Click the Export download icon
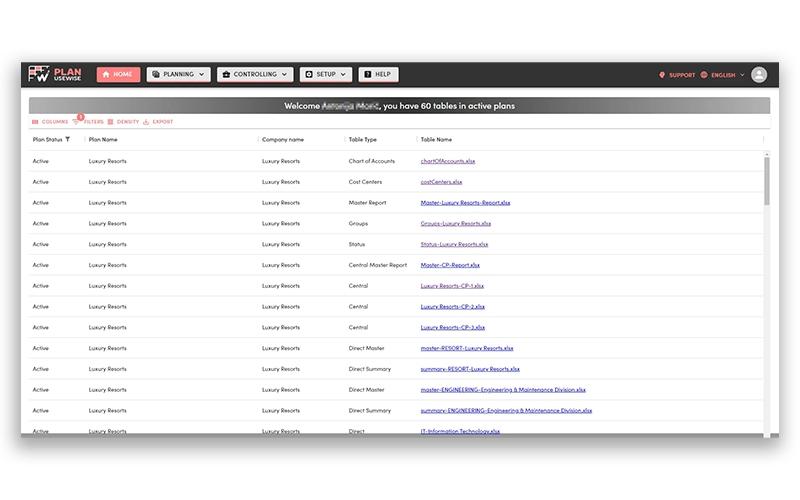Viewport: 800px width, 500px height. point(146,122)
